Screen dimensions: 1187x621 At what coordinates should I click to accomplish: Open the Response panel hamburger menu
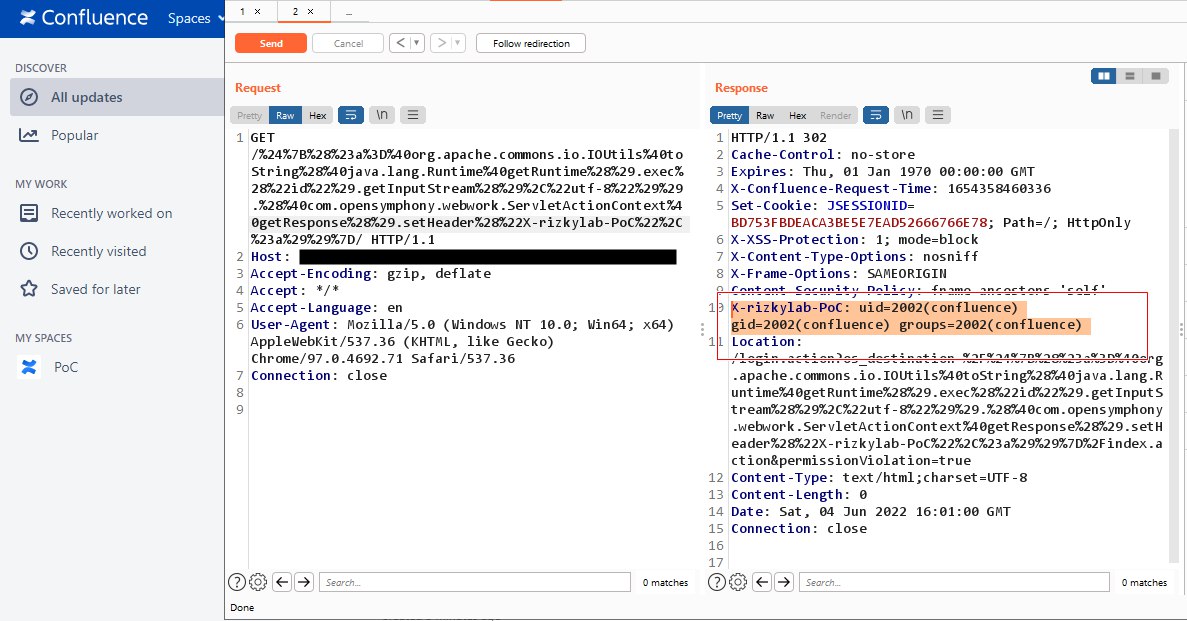pos(937,115)
